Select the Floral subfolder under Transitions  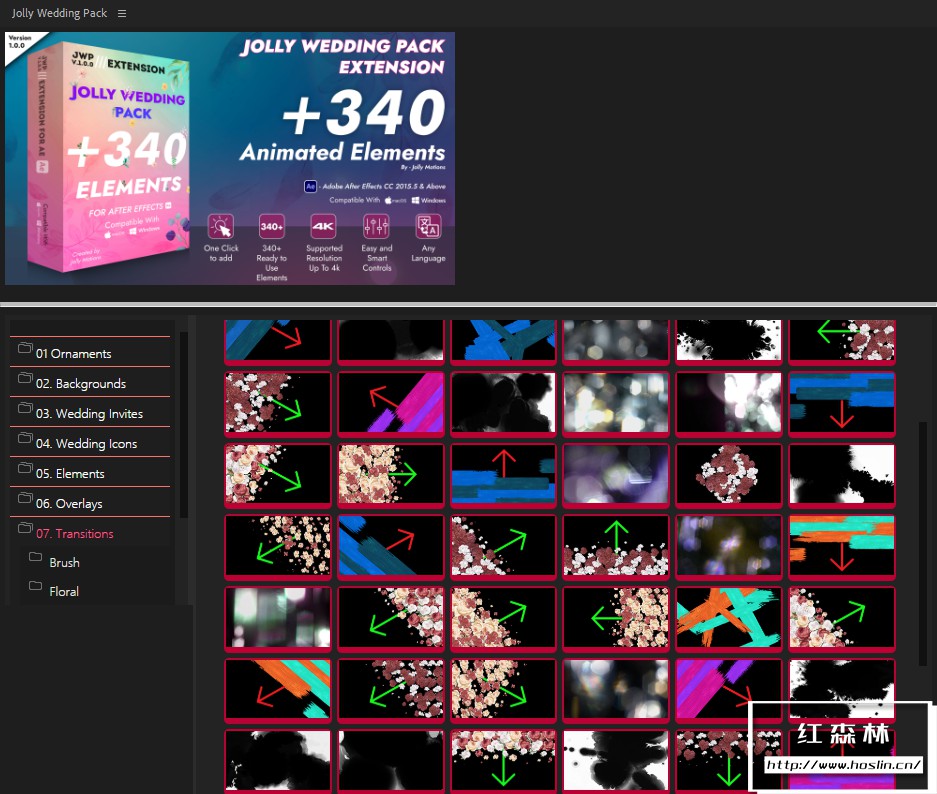tap(63, 591)
